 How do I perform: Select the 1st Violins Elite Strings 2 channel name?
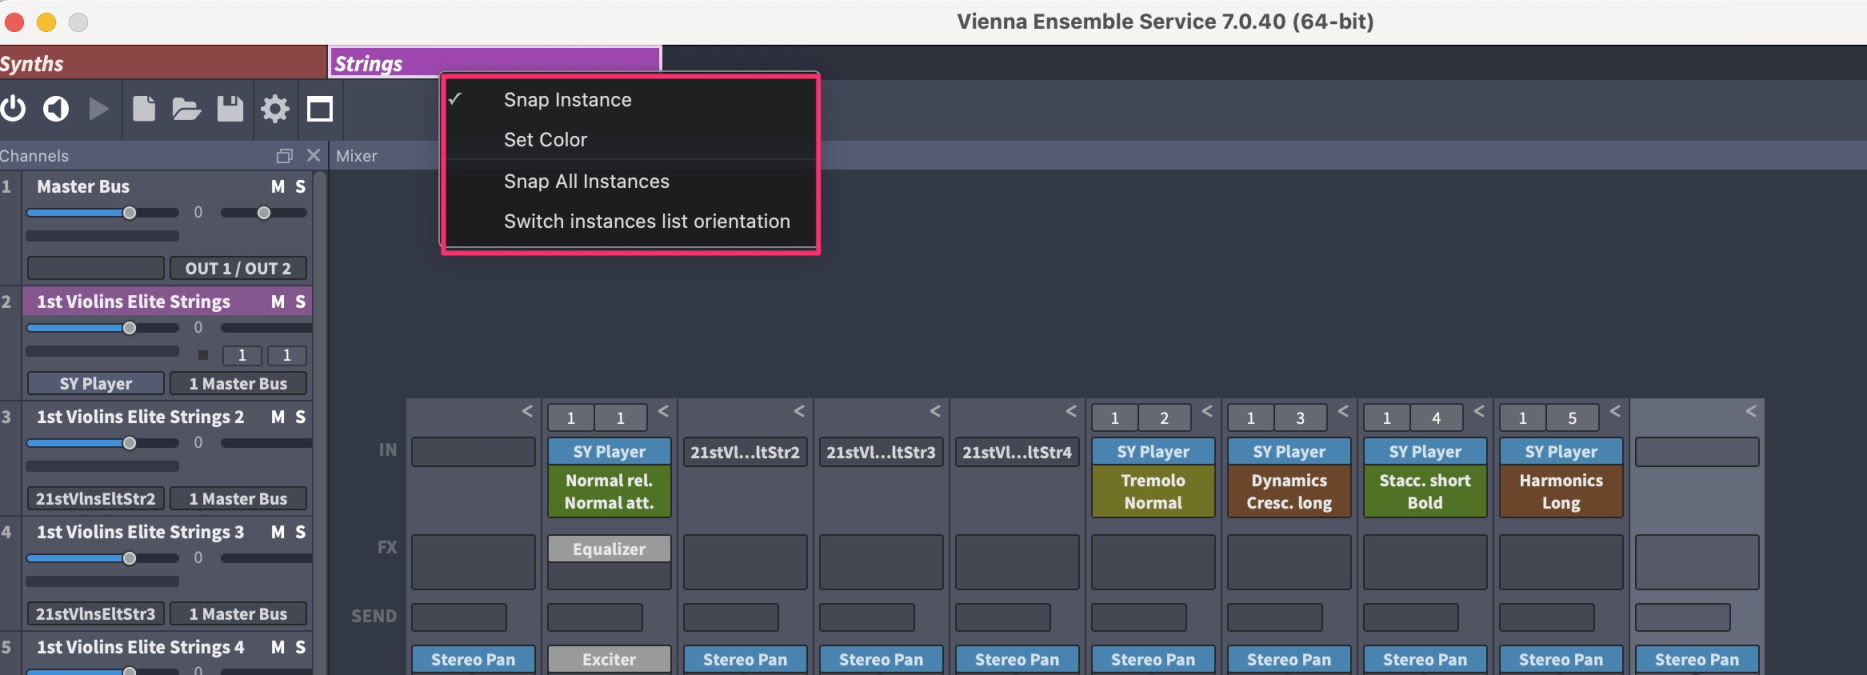pyautogui.click(x=140, y=417)
